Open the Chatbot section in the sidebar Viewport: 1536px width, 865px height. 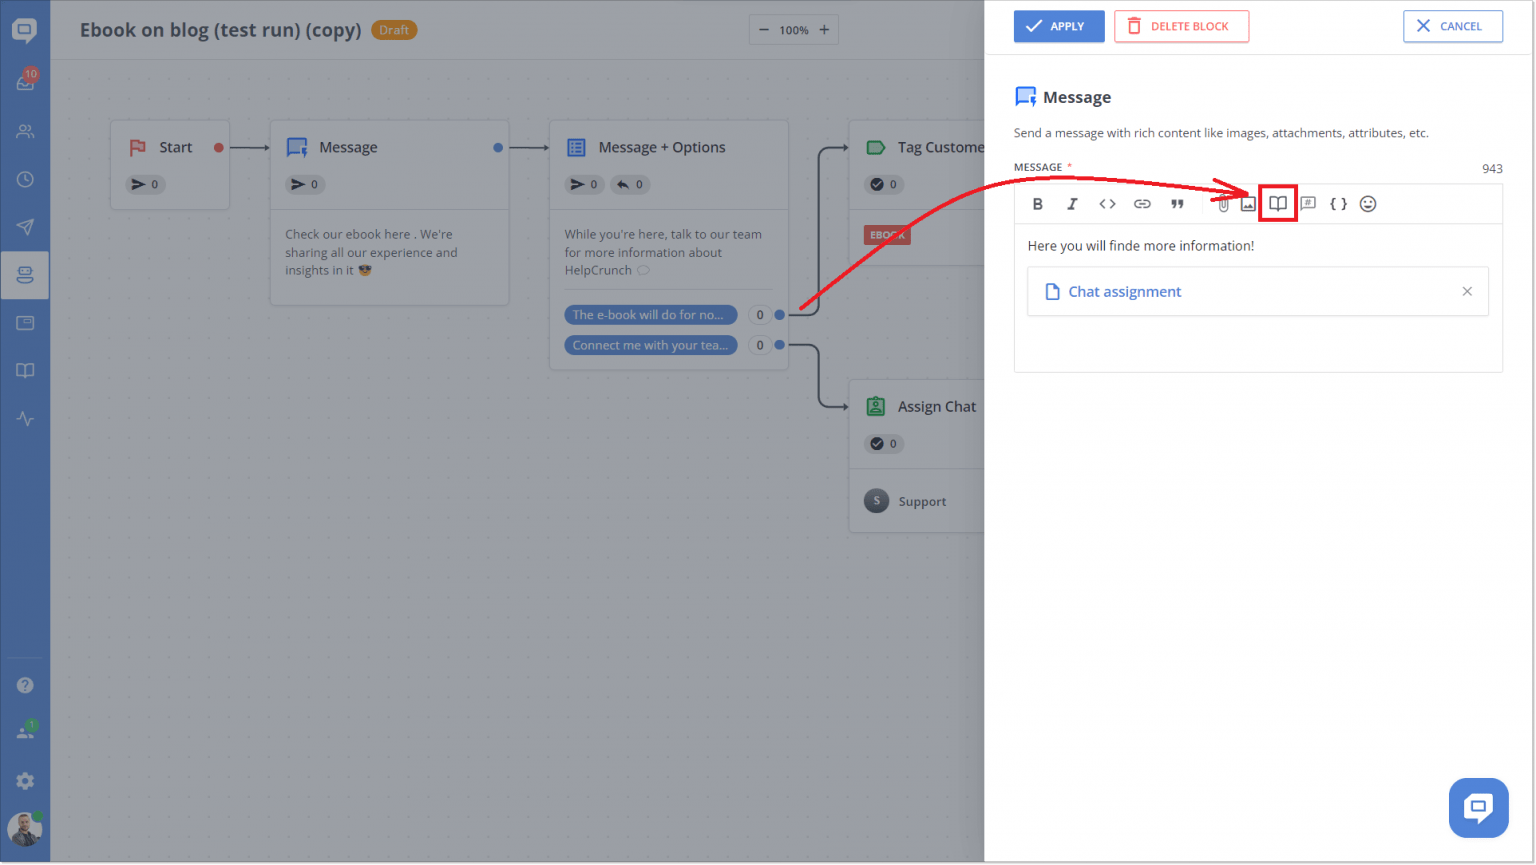(25, 275)
